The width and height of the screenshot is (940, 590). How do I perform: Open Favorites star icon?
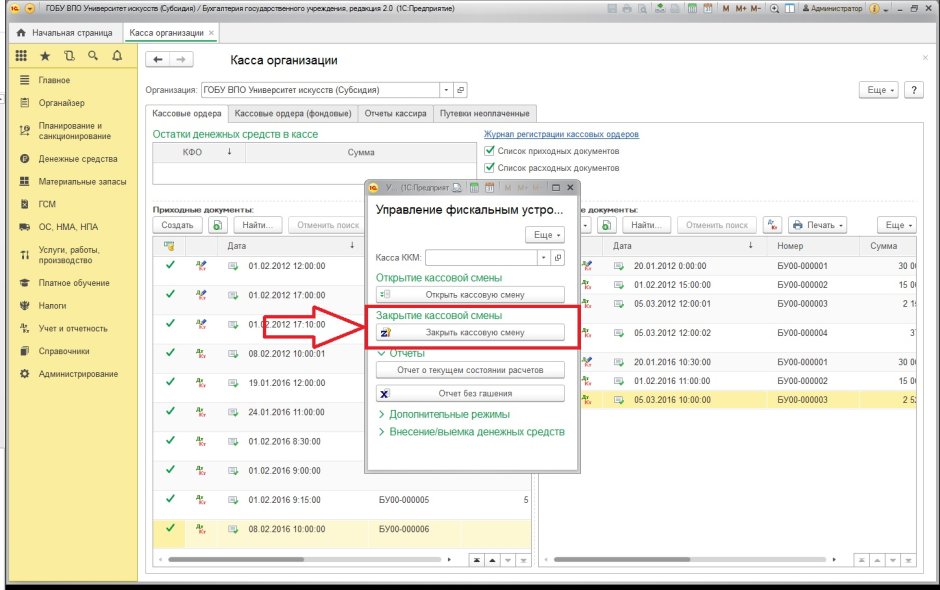[x=45, y=56]
